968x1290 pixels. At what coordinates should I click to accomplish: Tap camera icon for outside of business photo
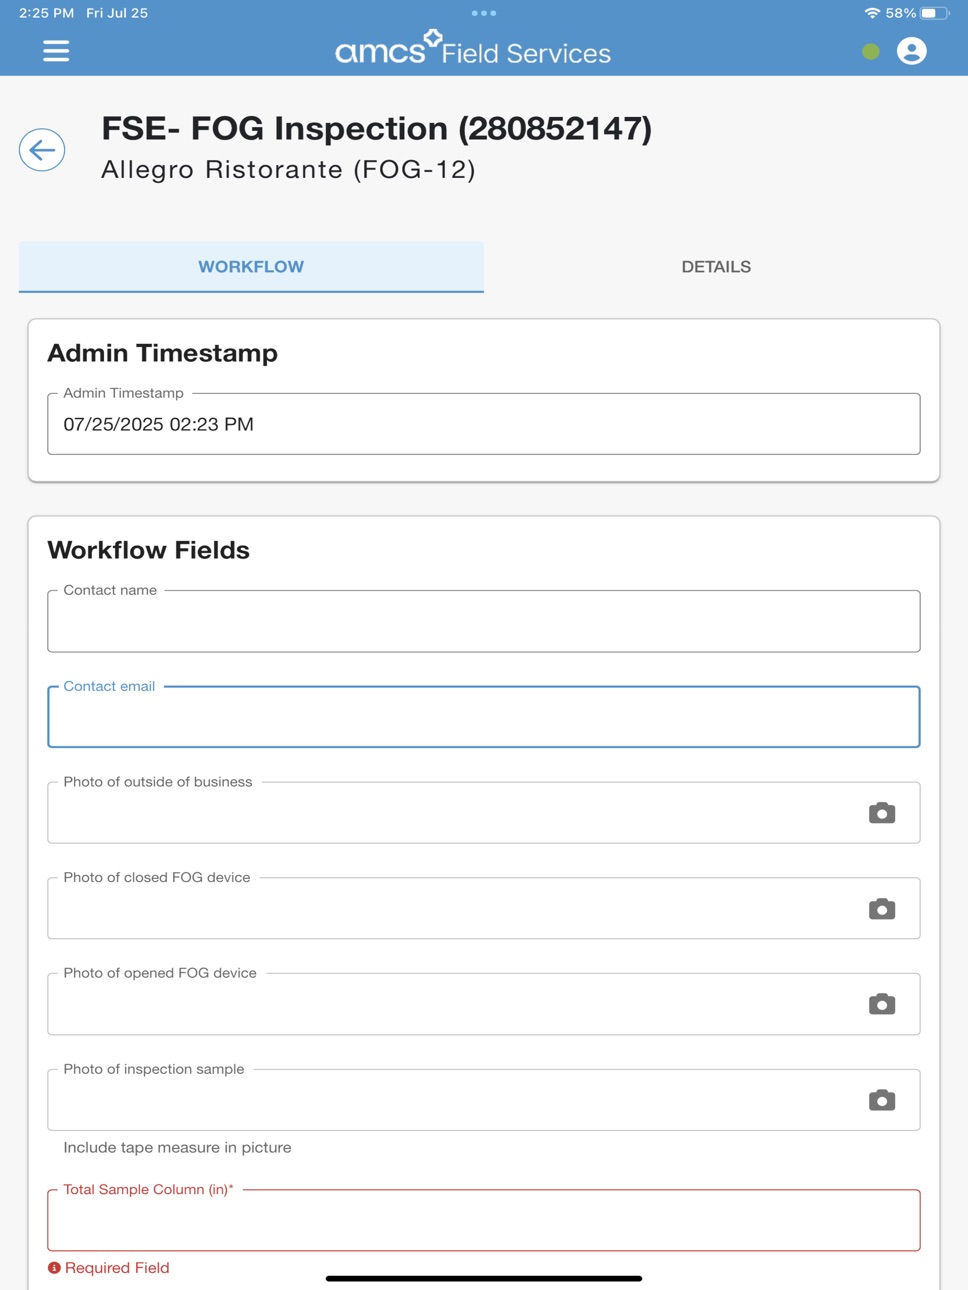(882, 813)
